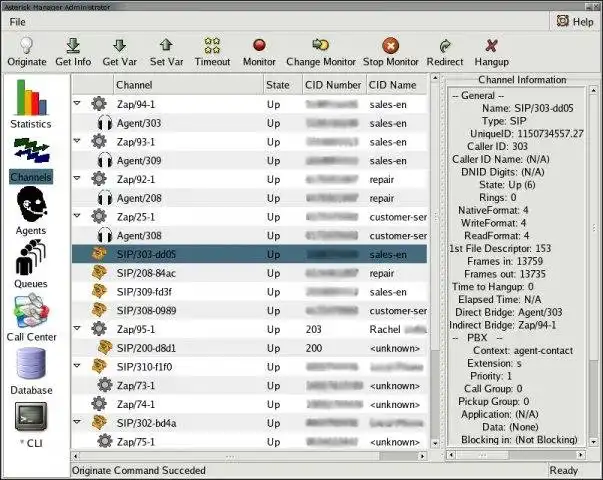The width and height of the screenshot is (603, 480).
Task: Click the headset icon of Agent/308
Action: [105, 235]
